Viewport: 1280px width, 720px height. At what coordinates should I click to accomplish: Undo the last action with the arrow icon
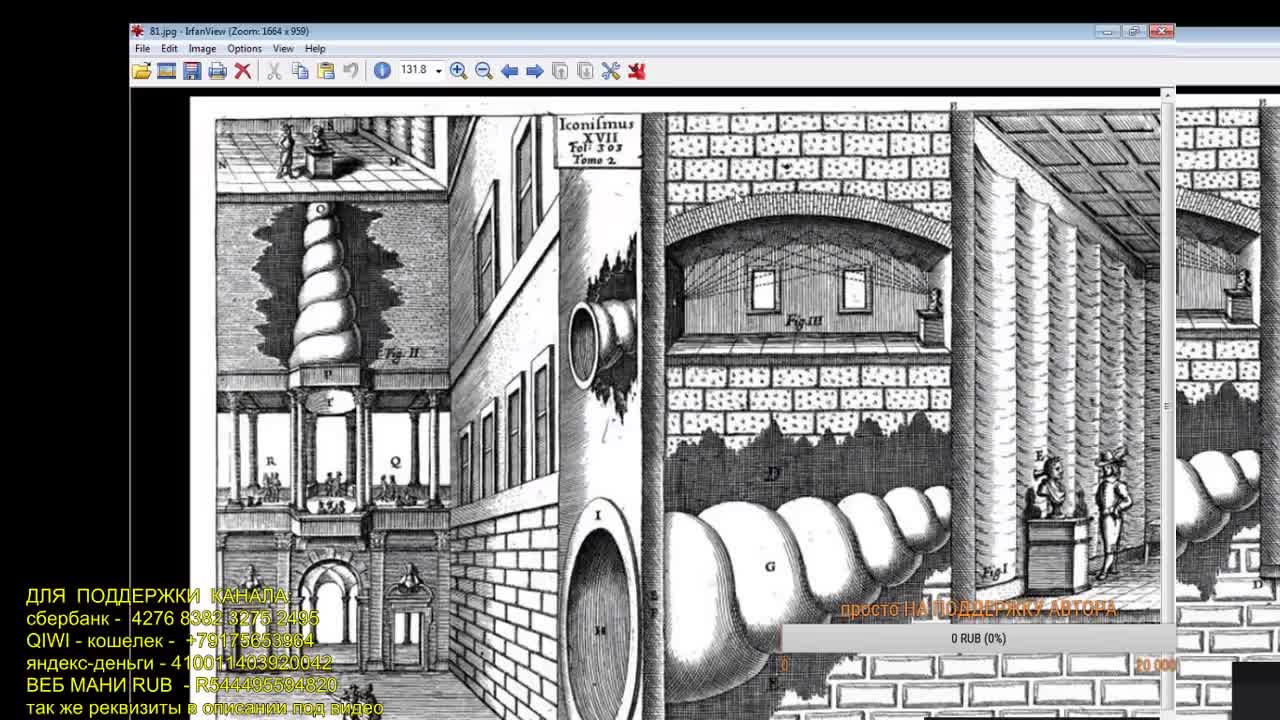pos(350,71)
